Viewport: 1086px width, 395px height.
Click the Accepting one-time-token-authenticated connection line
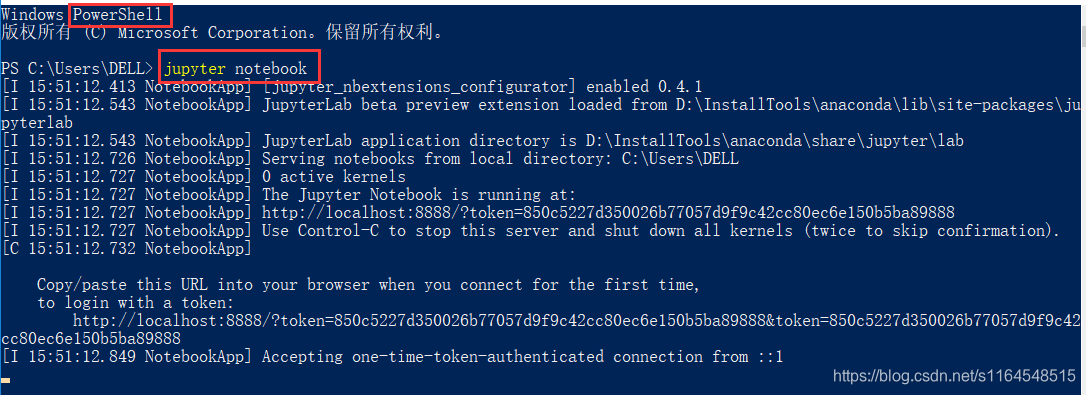pyautogui.click(x=393, y=357)
